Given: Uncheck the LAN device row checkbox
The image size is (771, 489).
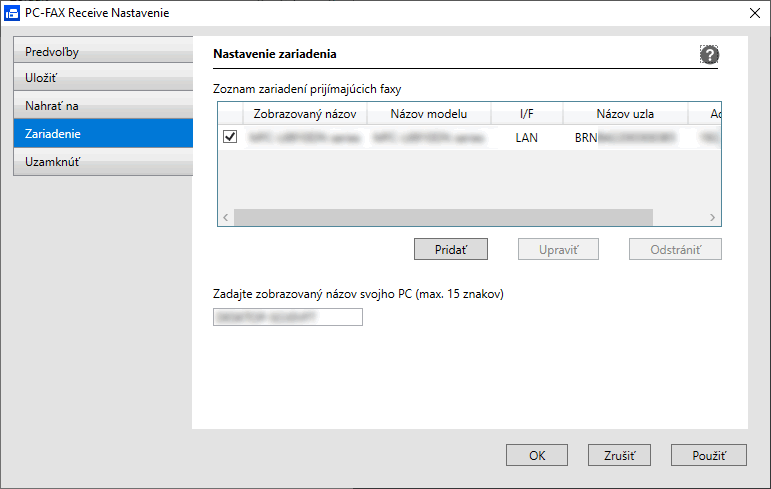Looking at the screenshot, I should click(x=230, y=137).
